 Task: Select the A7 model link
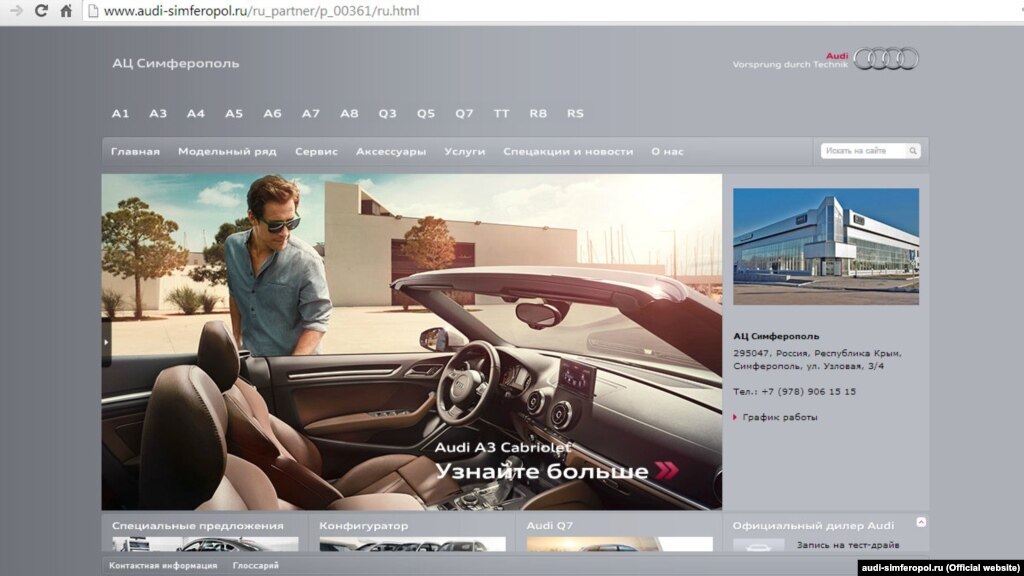(311, 114)
